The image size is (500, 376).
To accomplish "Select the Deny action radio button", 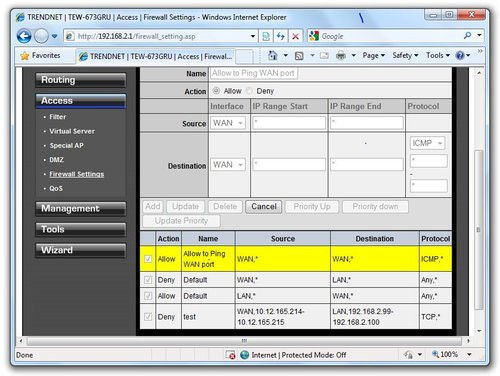I will pyautogui.click(x=249, y=91).
